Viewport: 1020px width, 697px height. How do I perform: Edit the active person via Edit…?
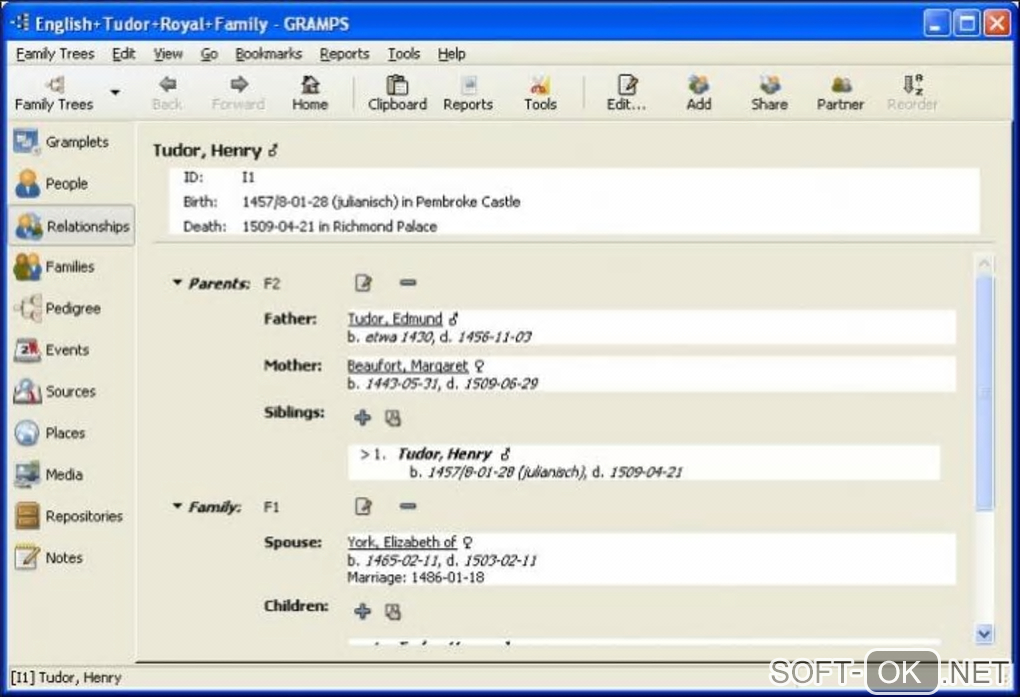point(626,92)
